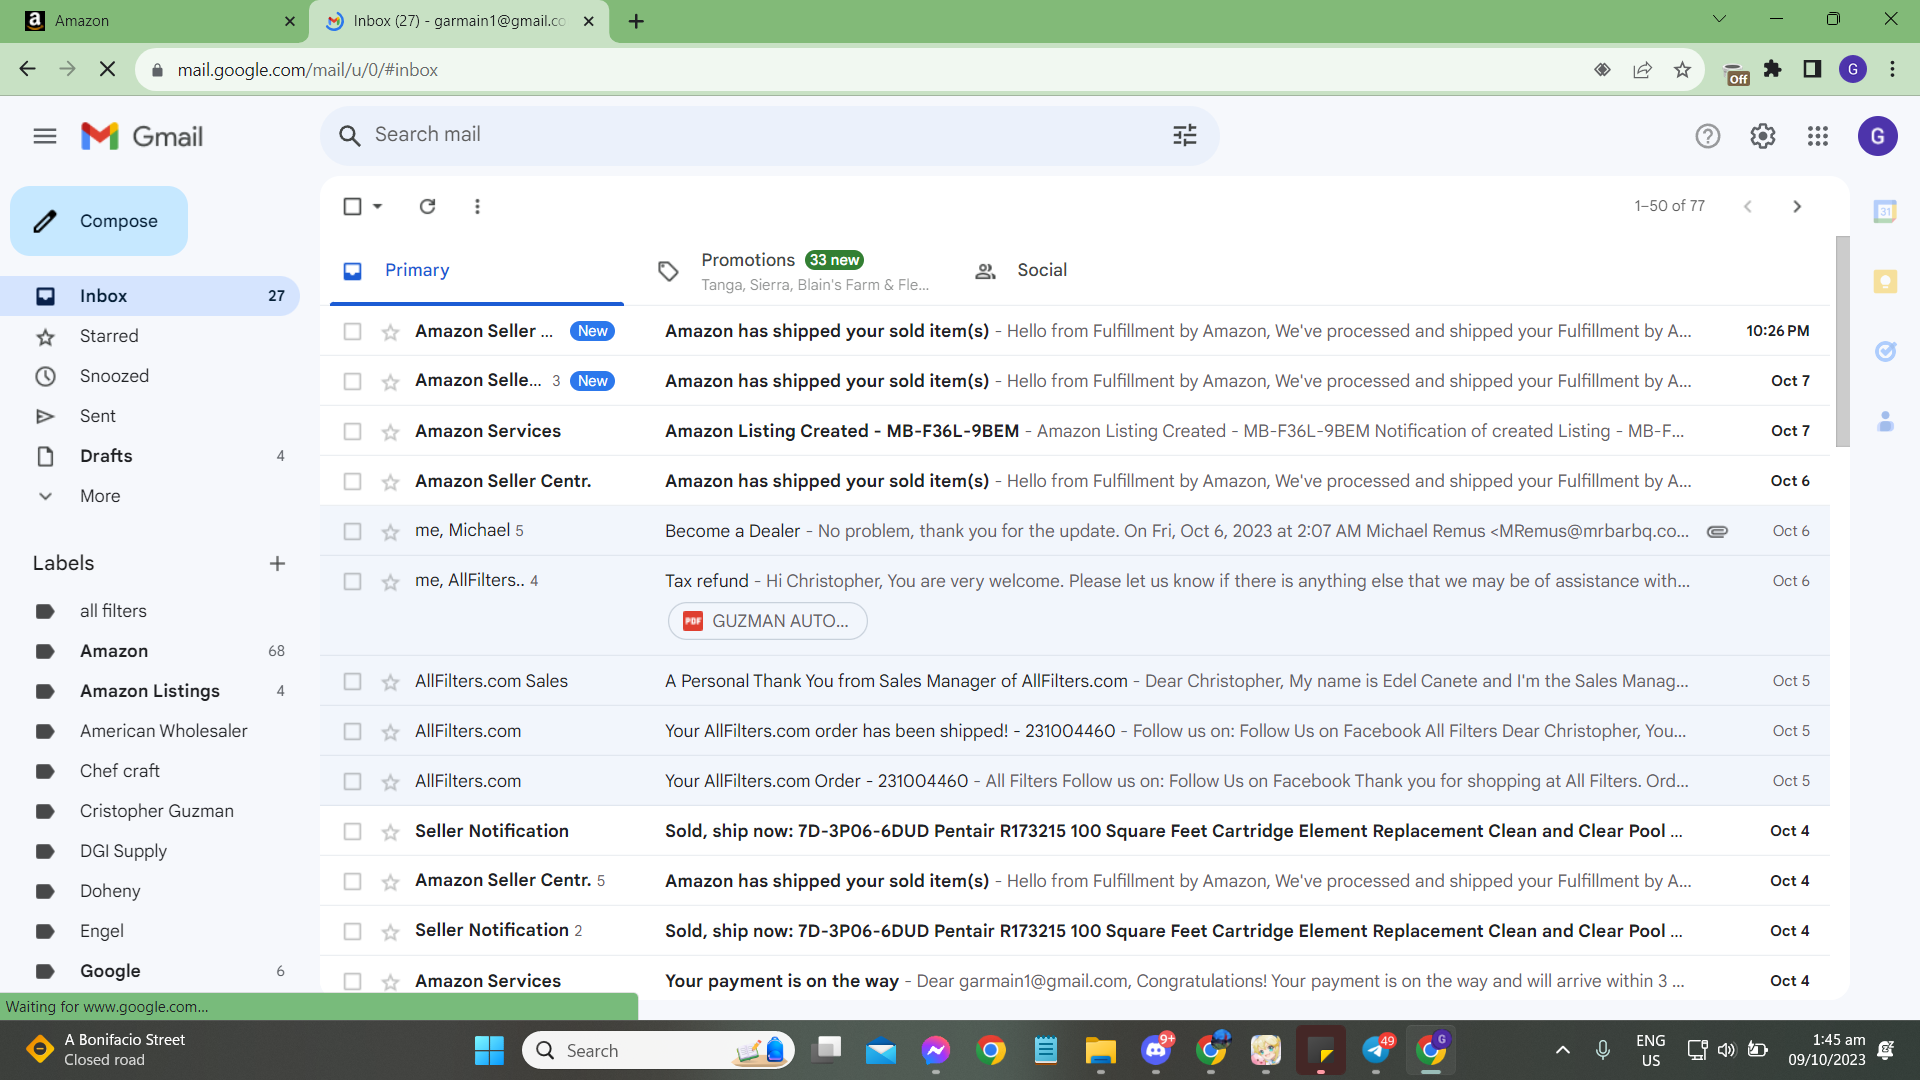This screenshot has width=1920, height=1080.
Task: Open the American Wholesaler label
Action: point(163,731)
